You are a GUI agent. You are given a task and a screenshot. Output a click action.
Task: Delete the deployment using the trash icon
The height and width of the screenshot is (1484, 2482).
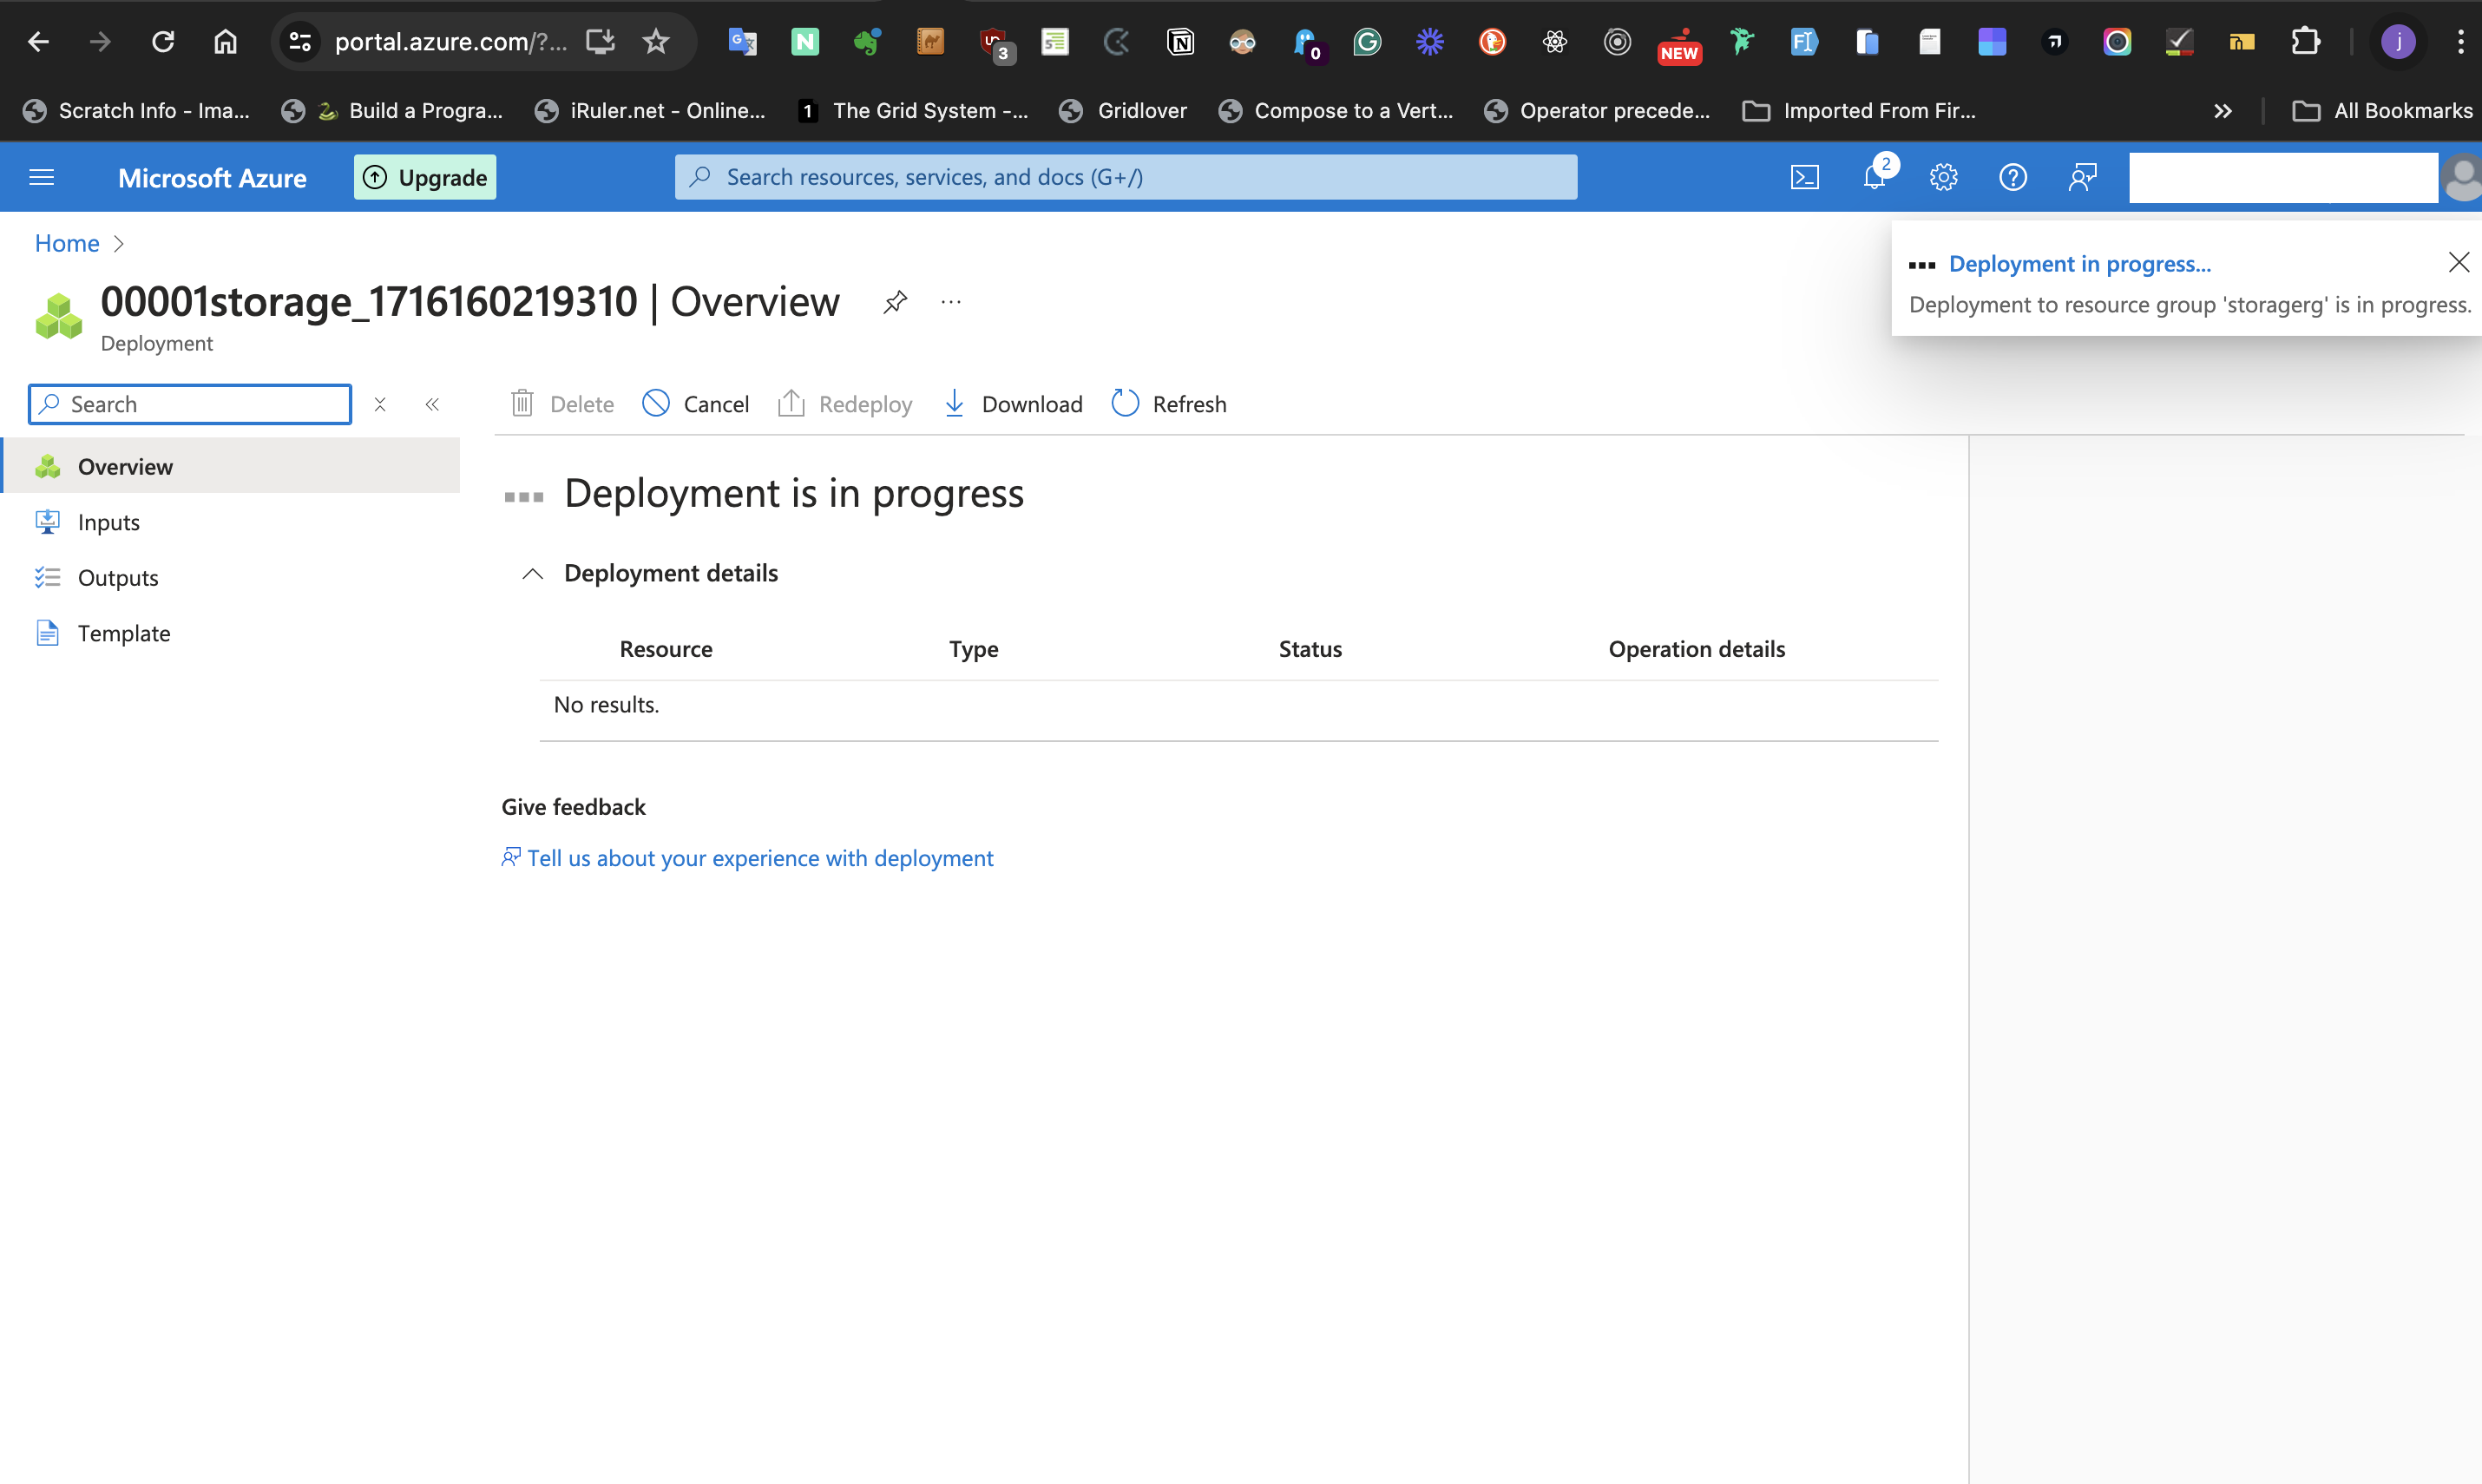561,403
